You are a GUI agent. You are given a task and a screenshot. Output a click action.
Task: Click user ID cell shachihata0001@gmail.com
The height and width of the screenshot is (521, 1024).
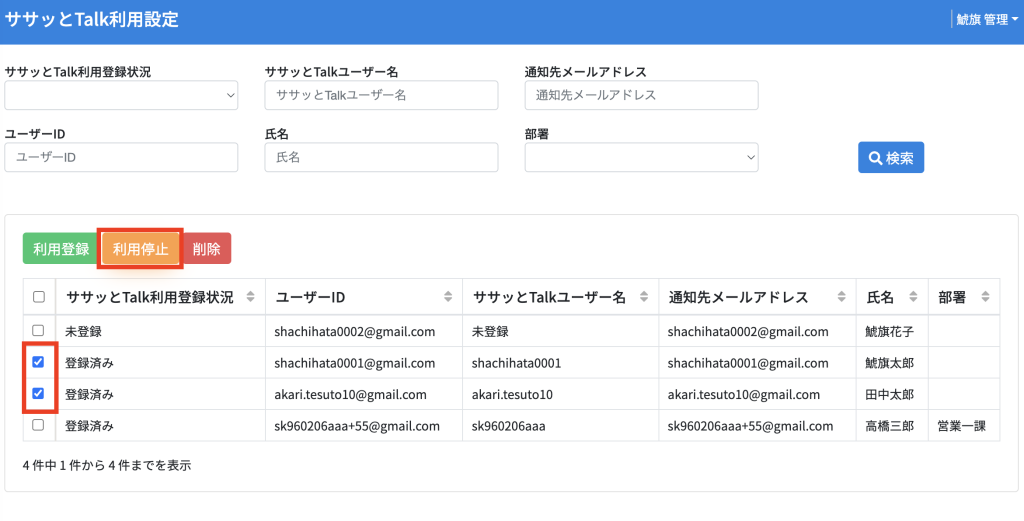[x=355, y=363]
